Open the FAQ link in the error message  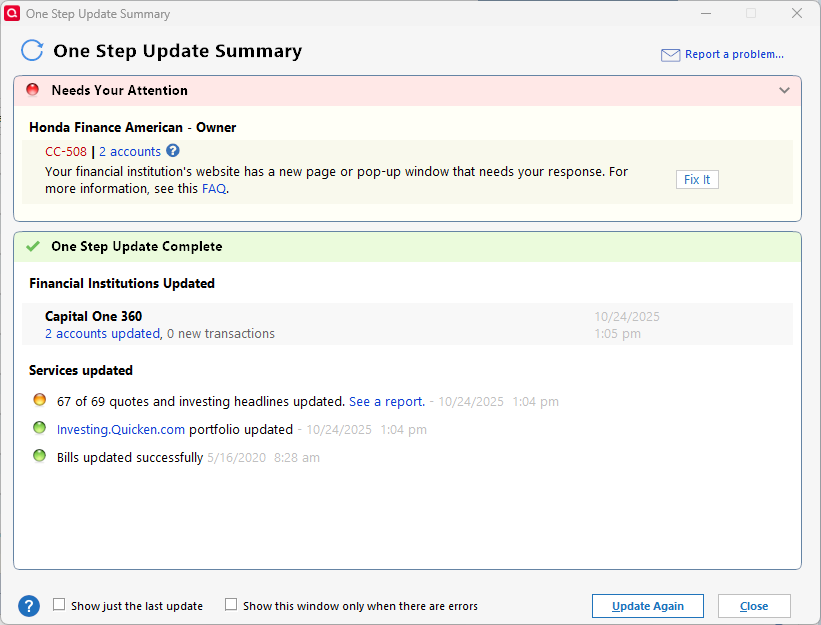[x=214, y=188]
